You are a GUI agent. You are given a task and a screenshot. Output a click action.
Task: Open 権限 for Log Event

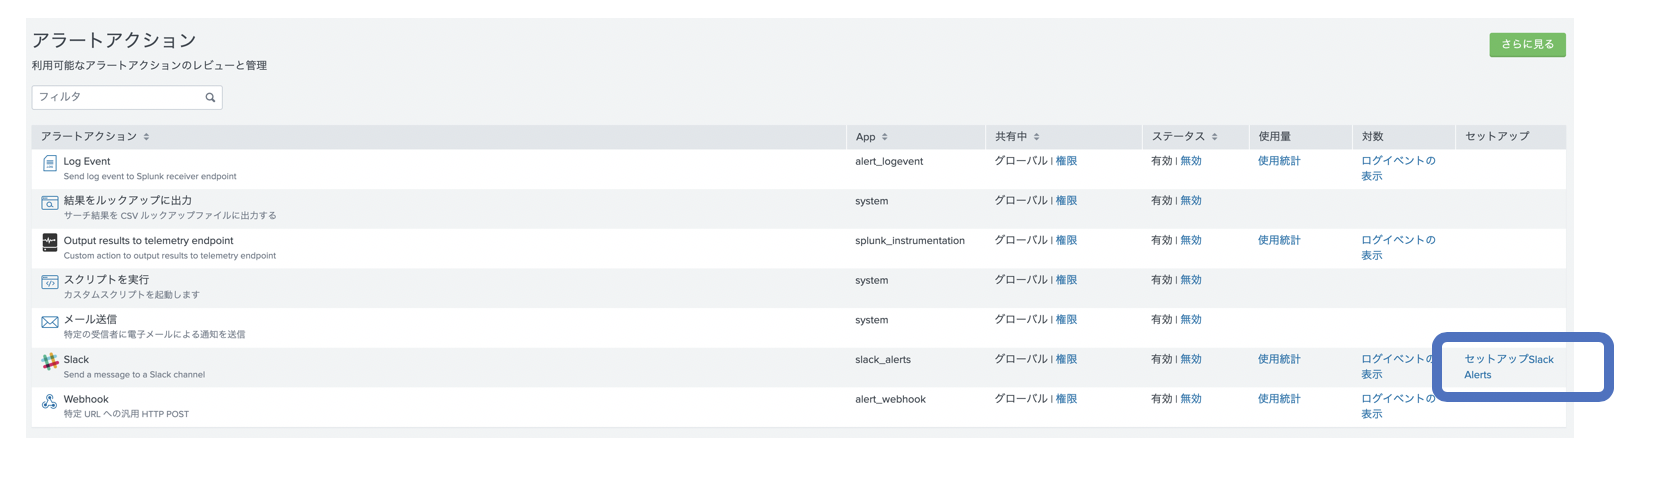click(1066, 161)
